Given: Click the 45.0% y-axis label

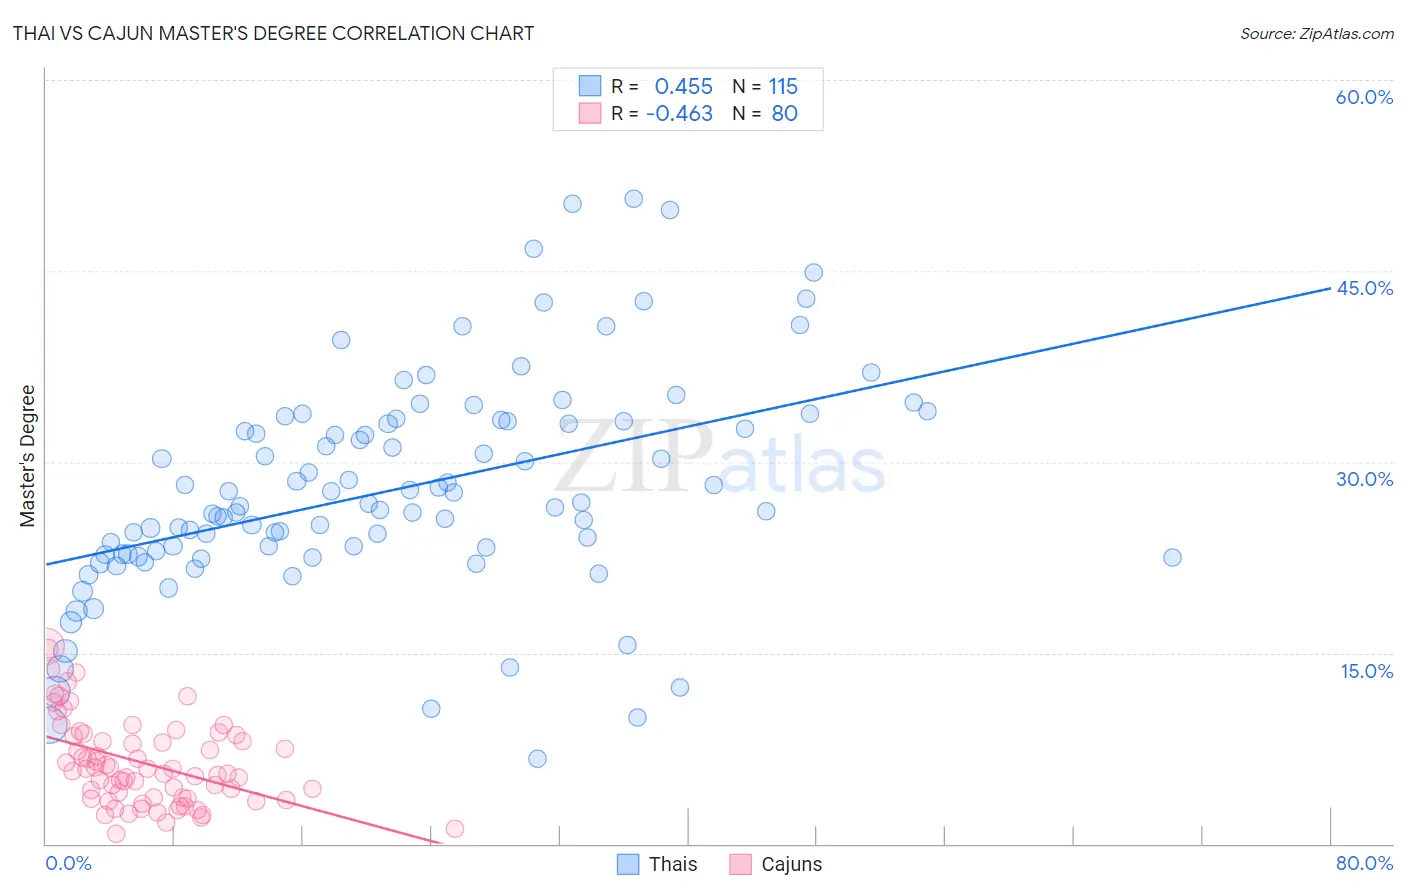Looking at the screenshot, I should [x=1364, y=288].
